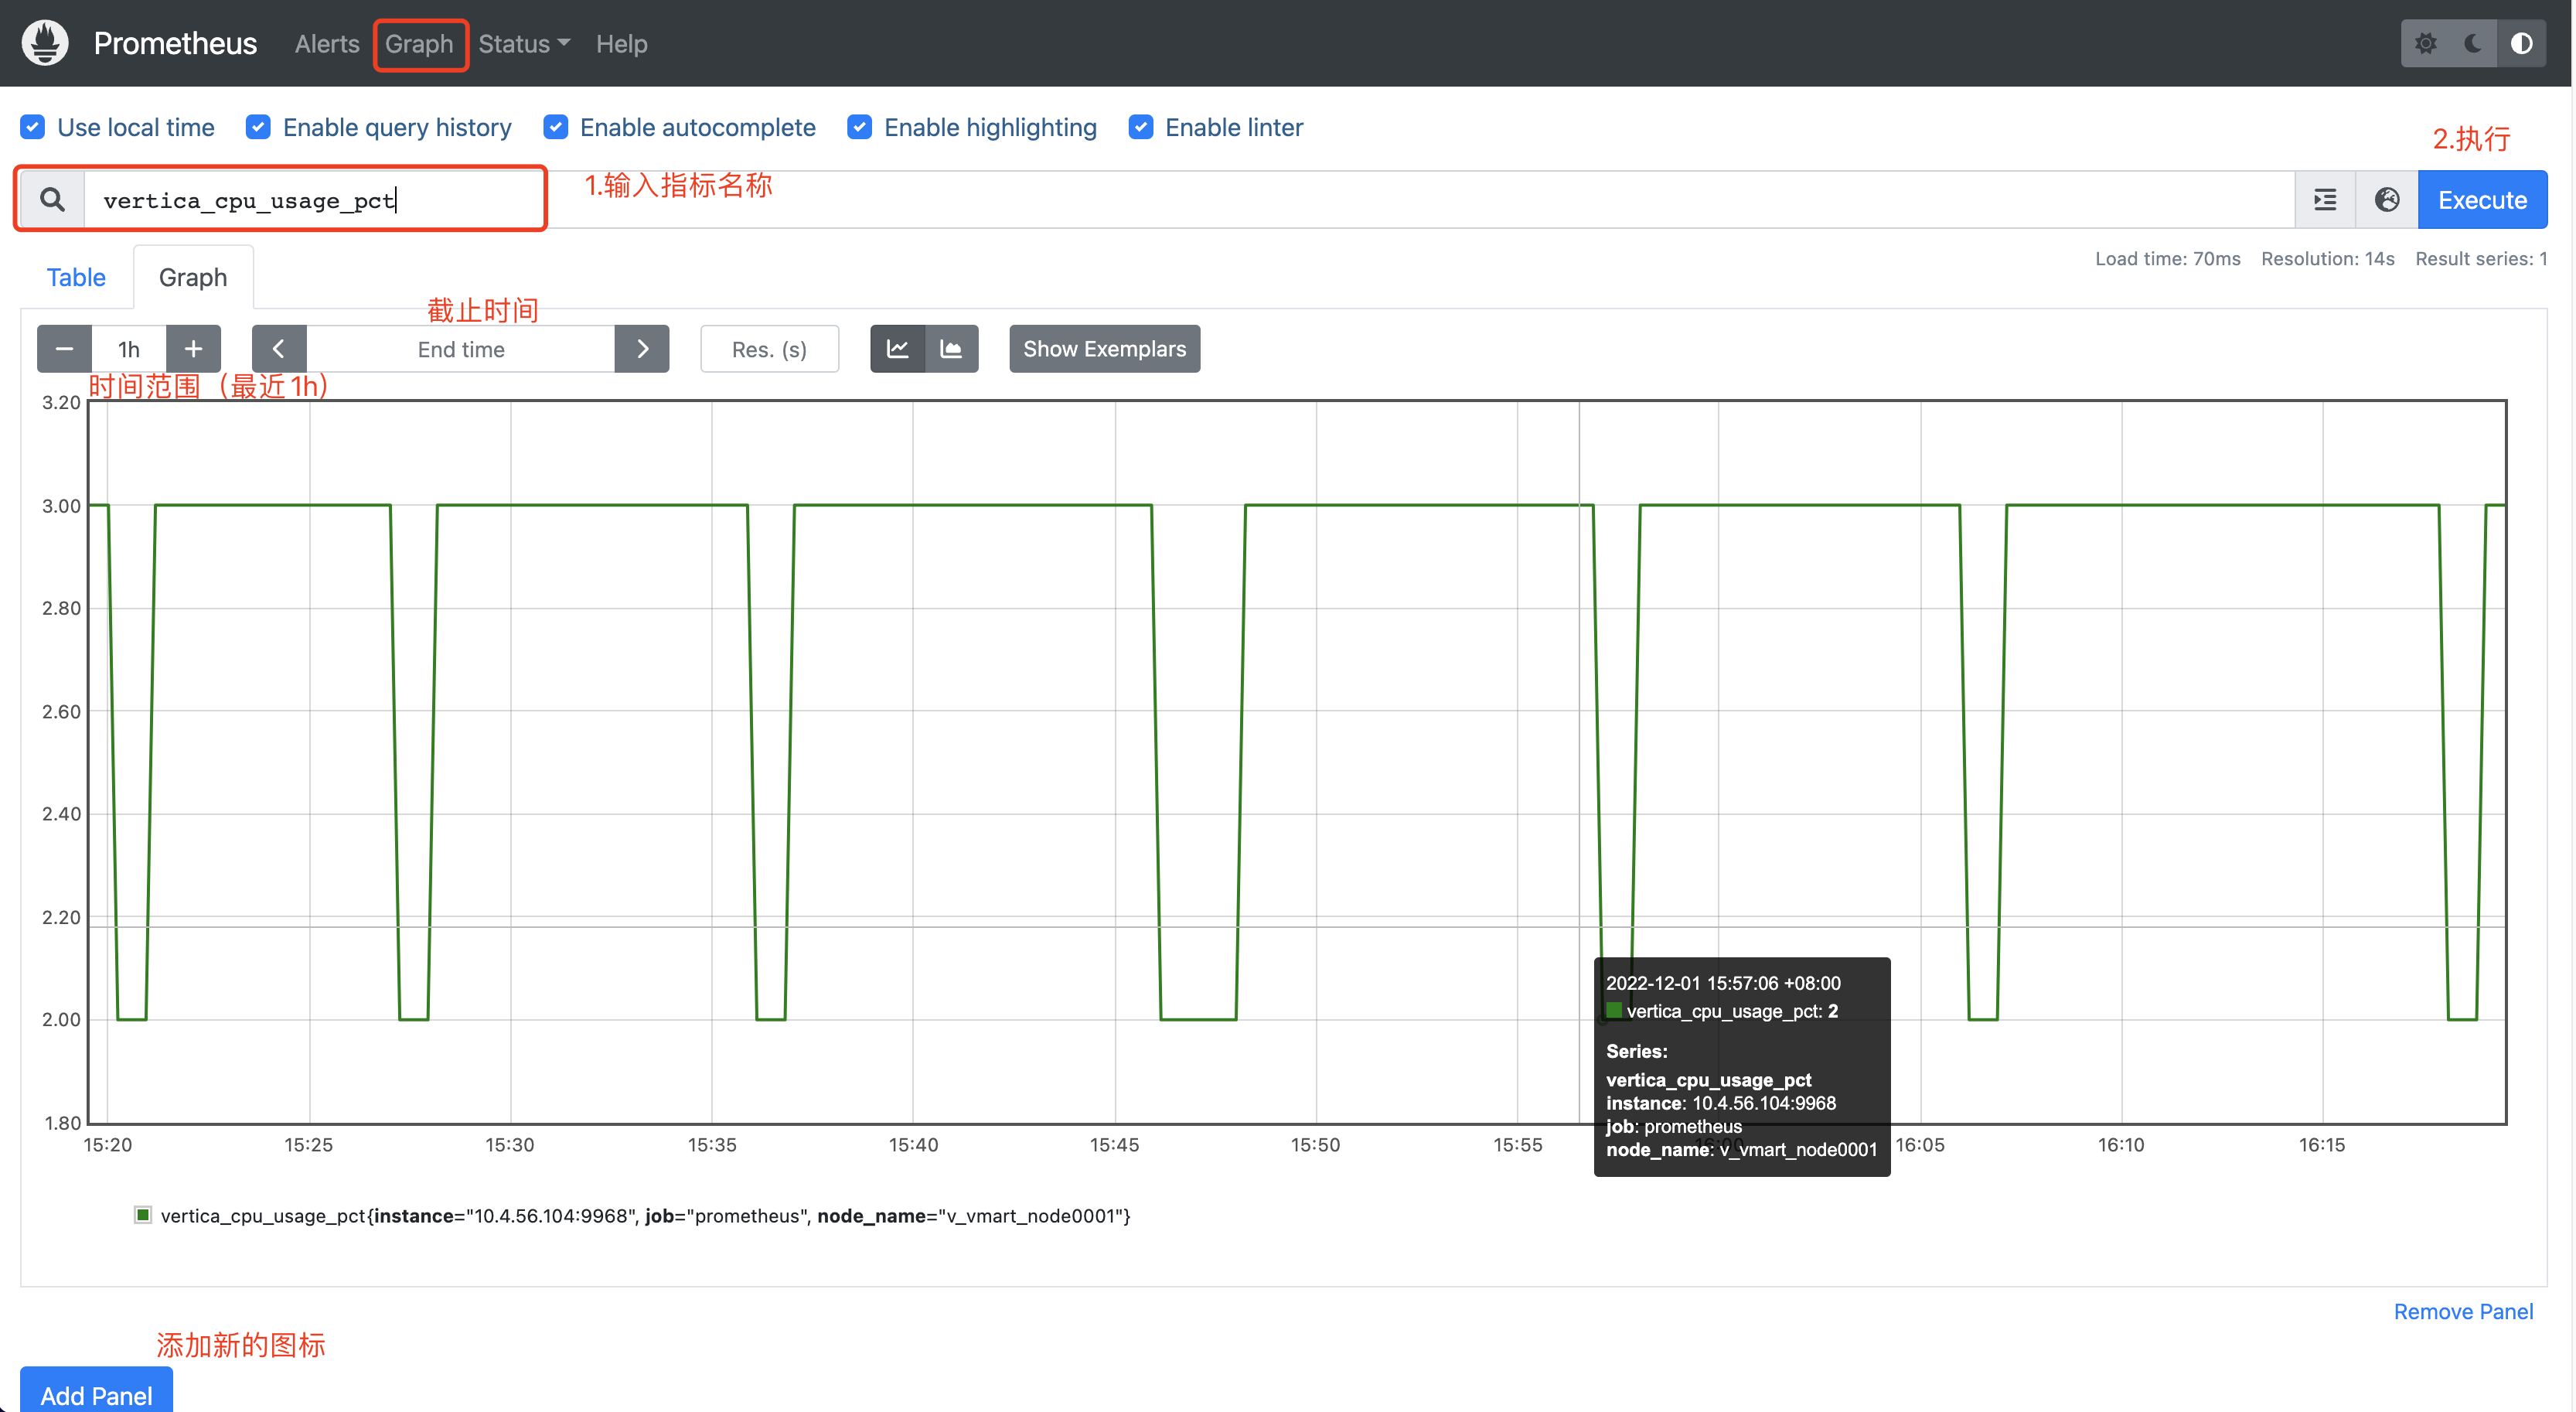Select the dark theme moon icon

pyautogui.click(x=2473, y=43)
